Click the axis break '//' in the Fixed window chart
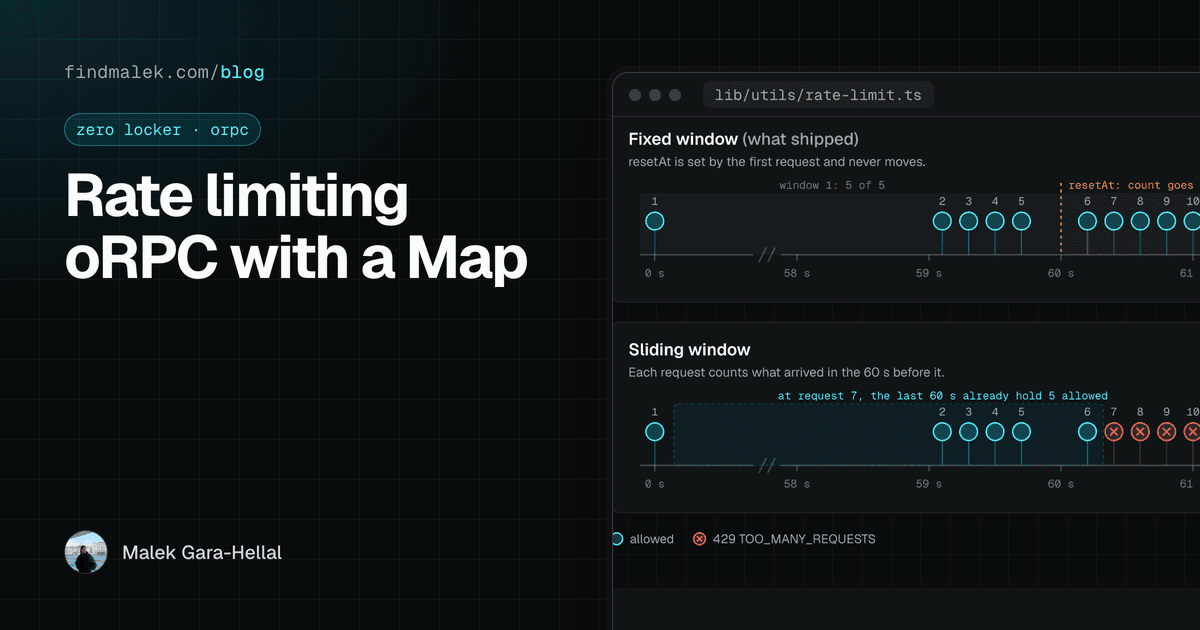 point(767,255)
